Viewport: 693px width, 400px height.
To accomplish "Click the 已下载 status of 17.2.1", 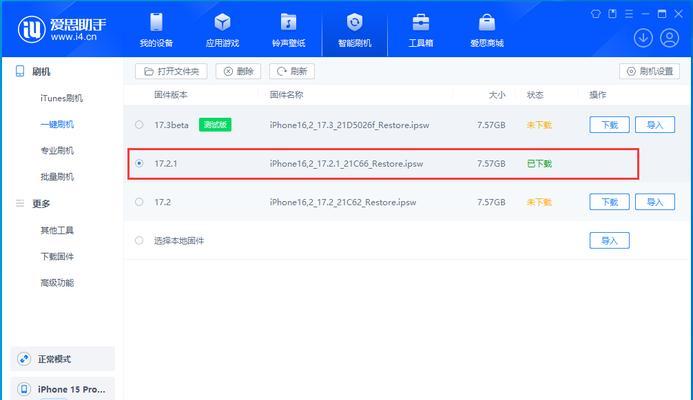I will pos(540,164).
